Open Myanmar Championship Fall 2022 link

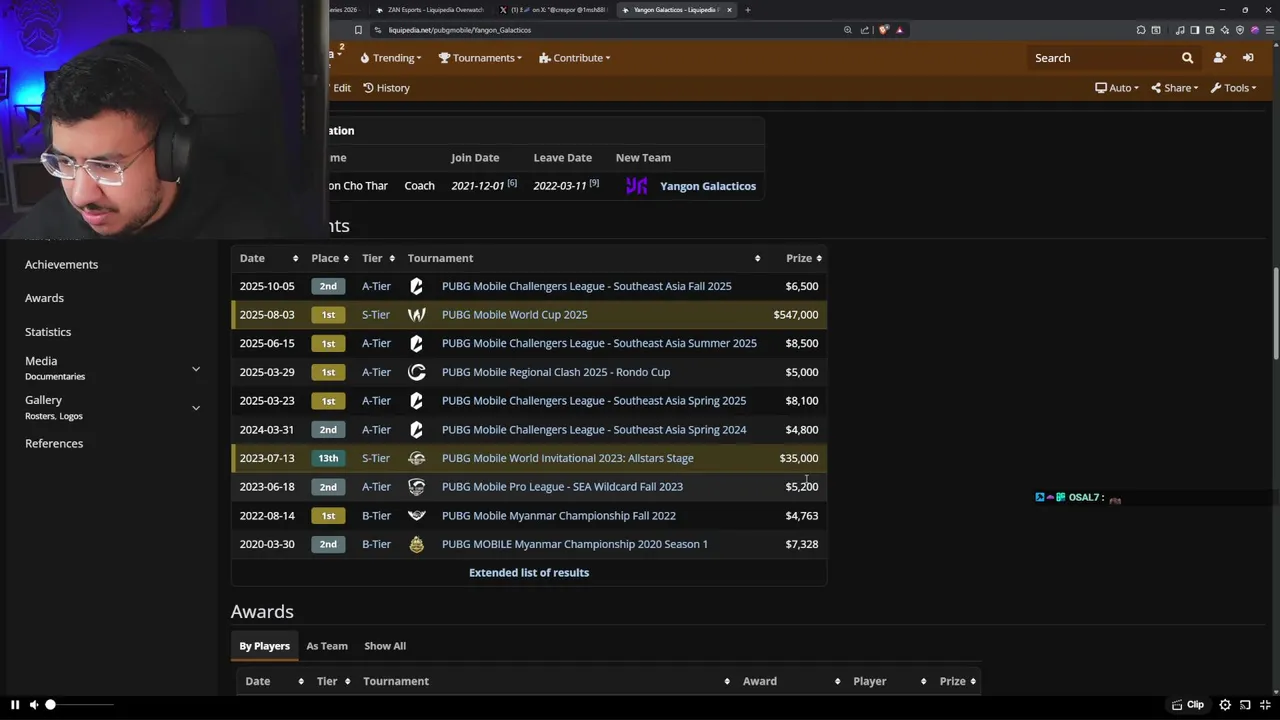point(558,516)
